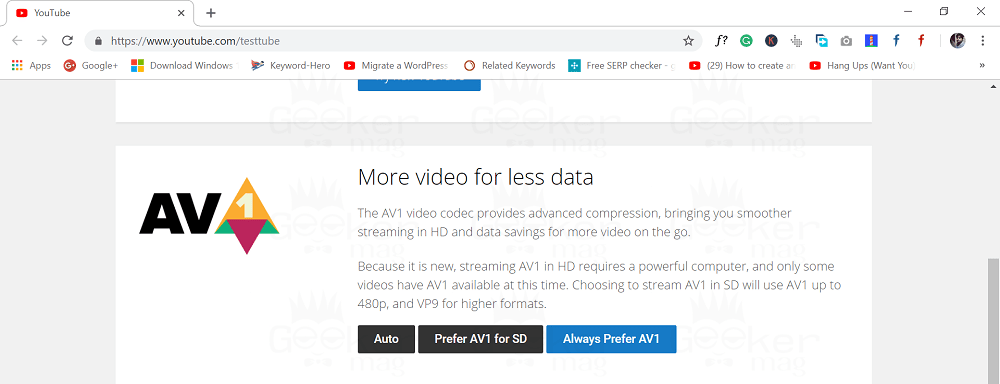Click the page vertical scrollbar thumb
The height and width of the screenshot is (384, 1000).
(993, 321)
